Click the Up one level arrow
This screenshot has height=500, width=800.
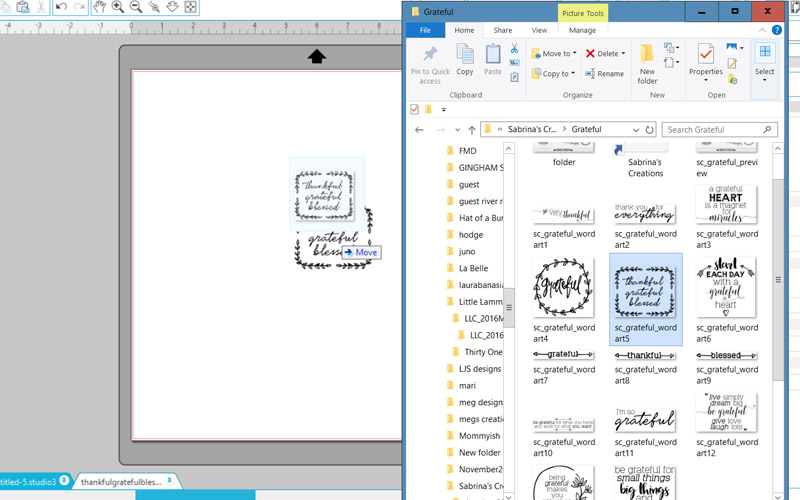click(x=472, y=130)
